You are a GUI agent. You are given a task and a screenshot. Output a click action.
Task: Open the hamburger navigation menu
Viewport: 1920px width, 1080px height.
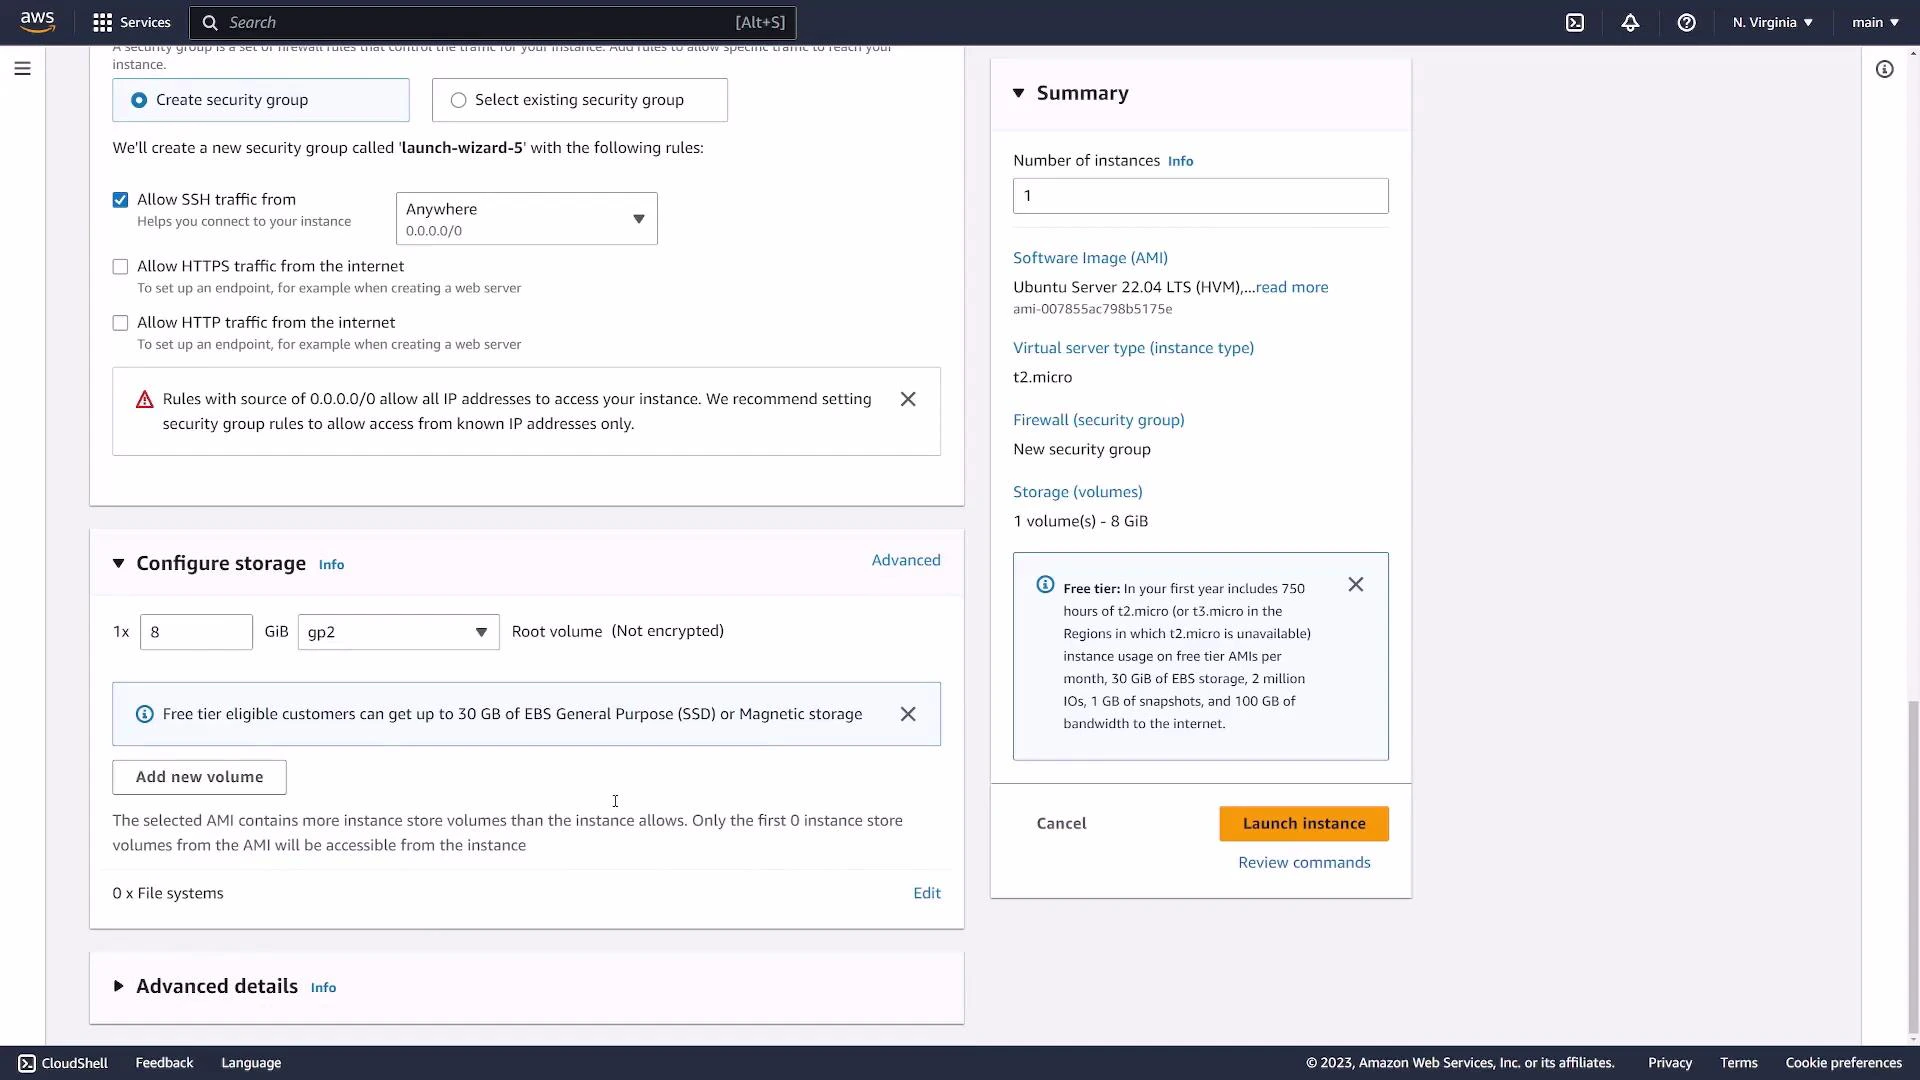(x=22, y=68)
